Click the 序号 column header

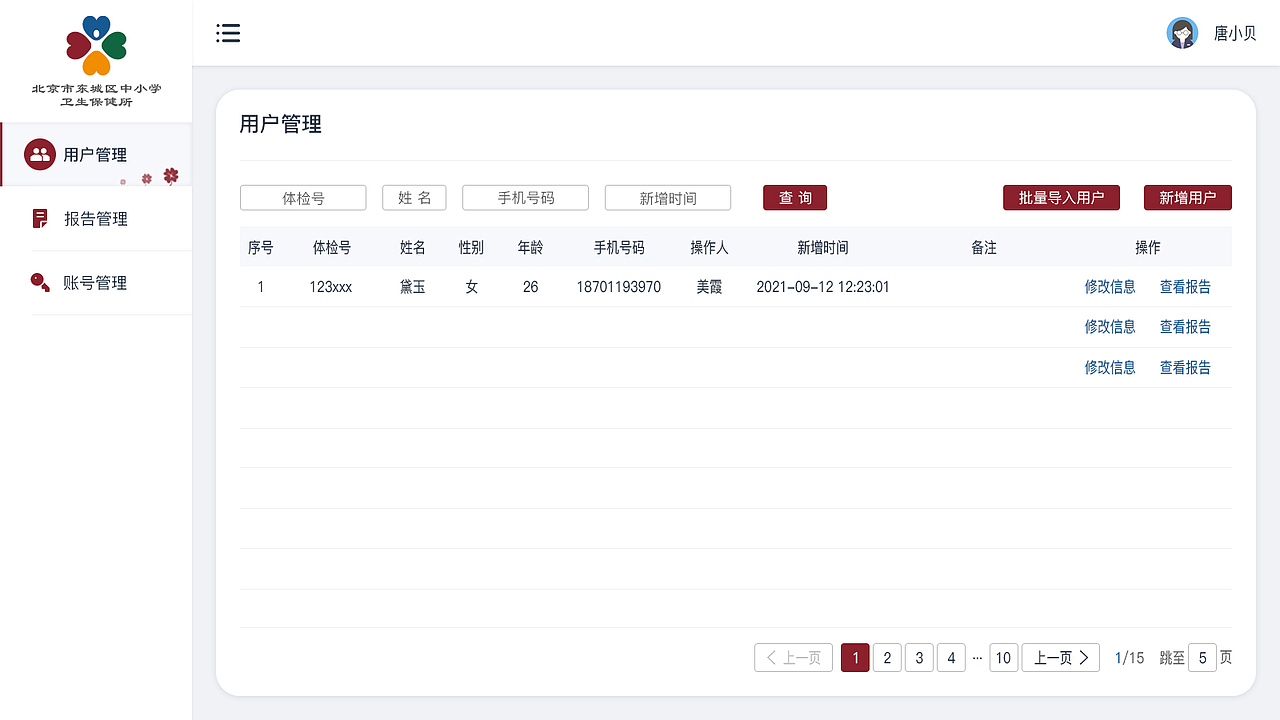coord(261,247)
